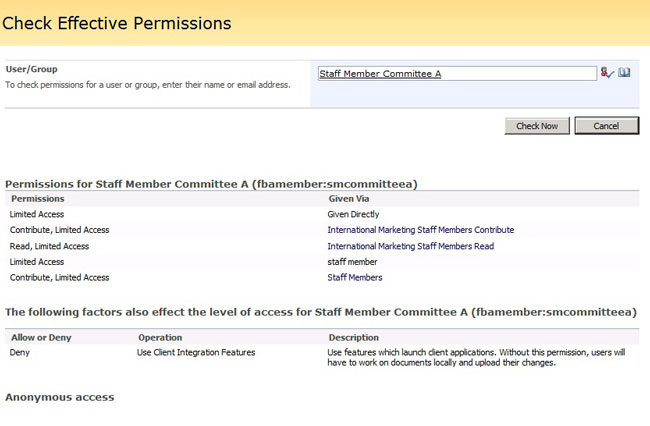
Task: Click the 'Given Directly' entry
Action: [x=354, y=214]
